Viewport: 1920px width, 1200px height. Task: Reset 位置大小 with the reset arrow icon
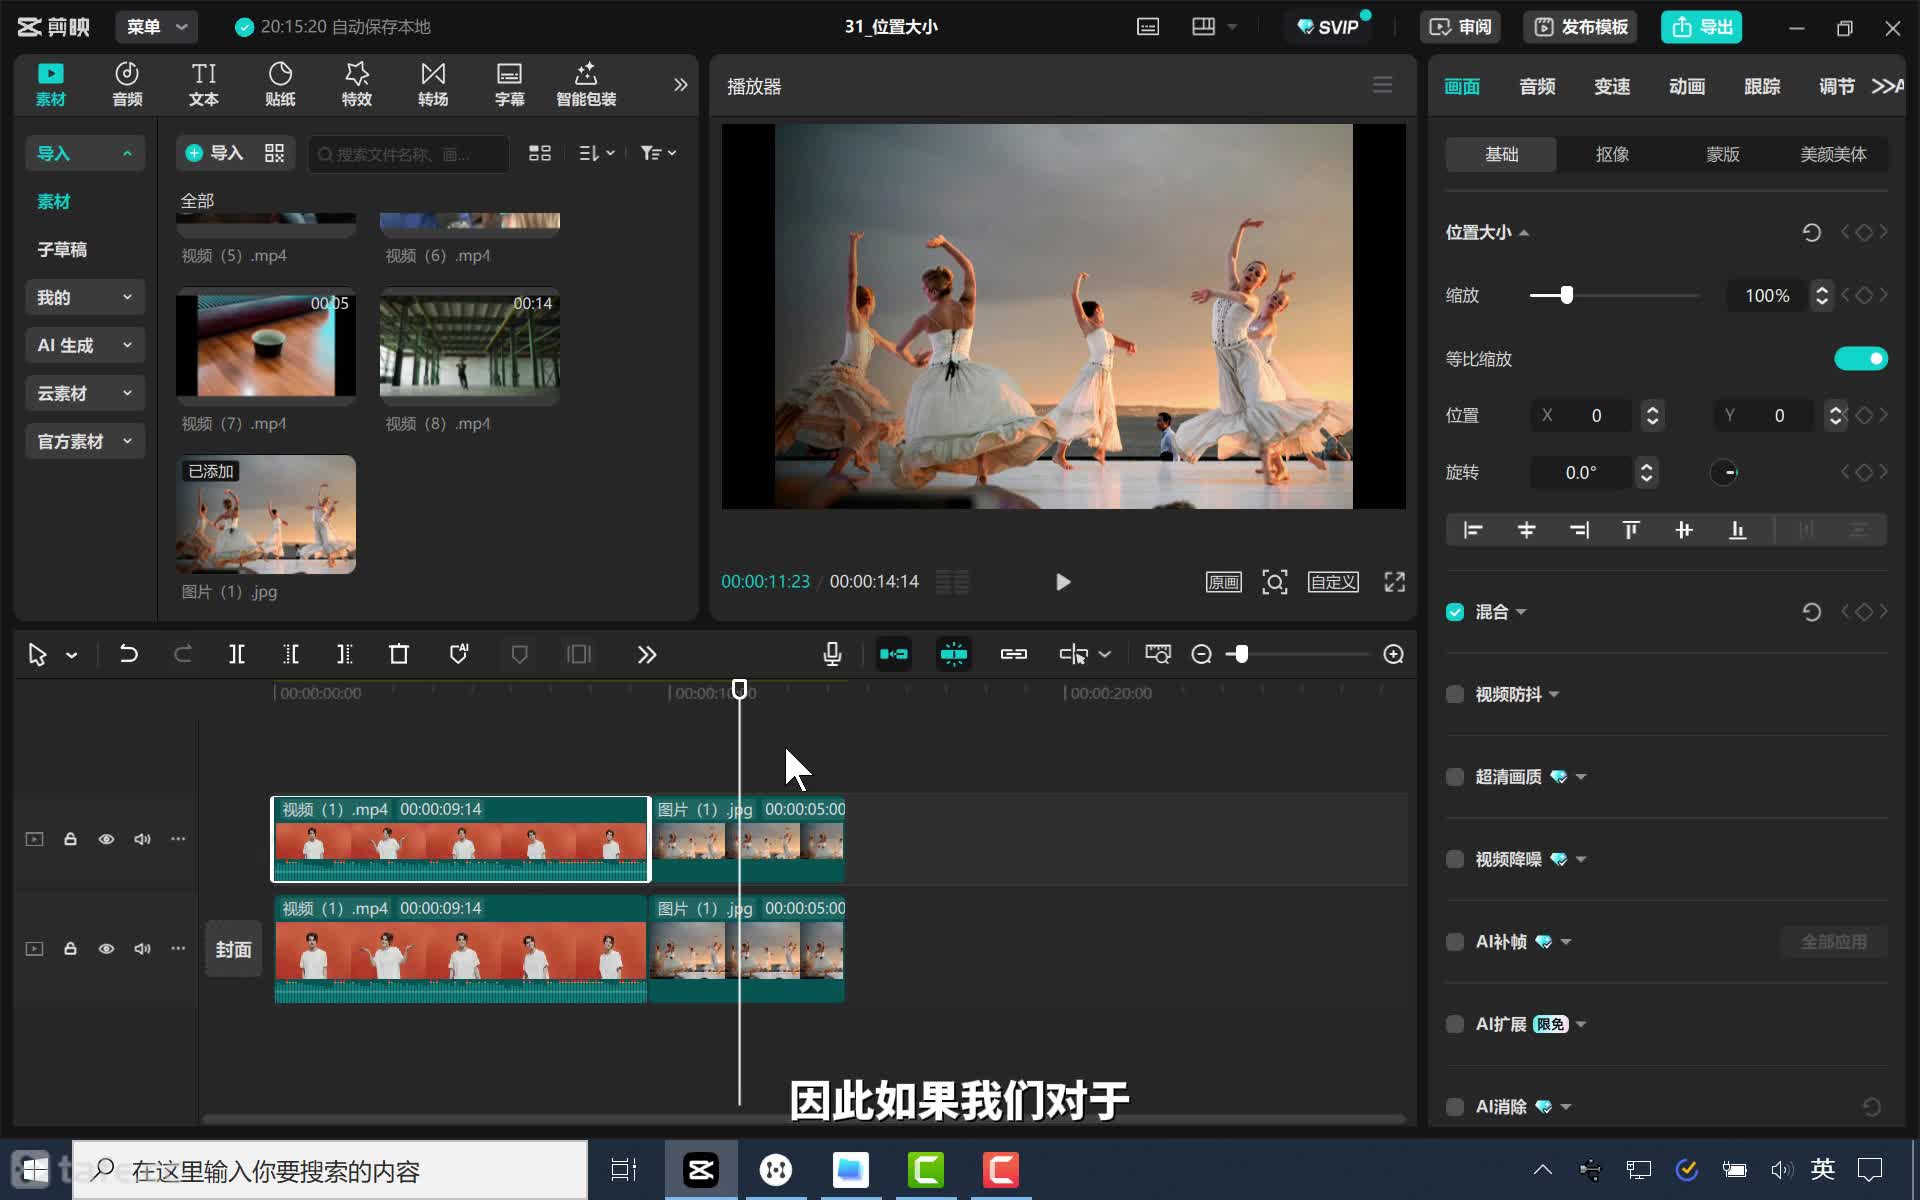[x=1811, y=233]
